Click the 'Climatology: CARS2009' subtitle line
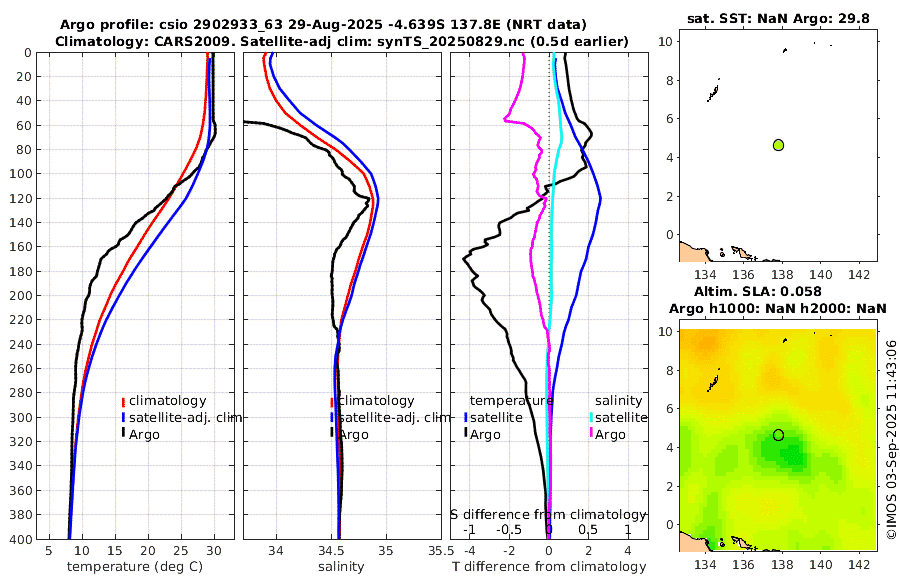900x580 pixels. 342,42
